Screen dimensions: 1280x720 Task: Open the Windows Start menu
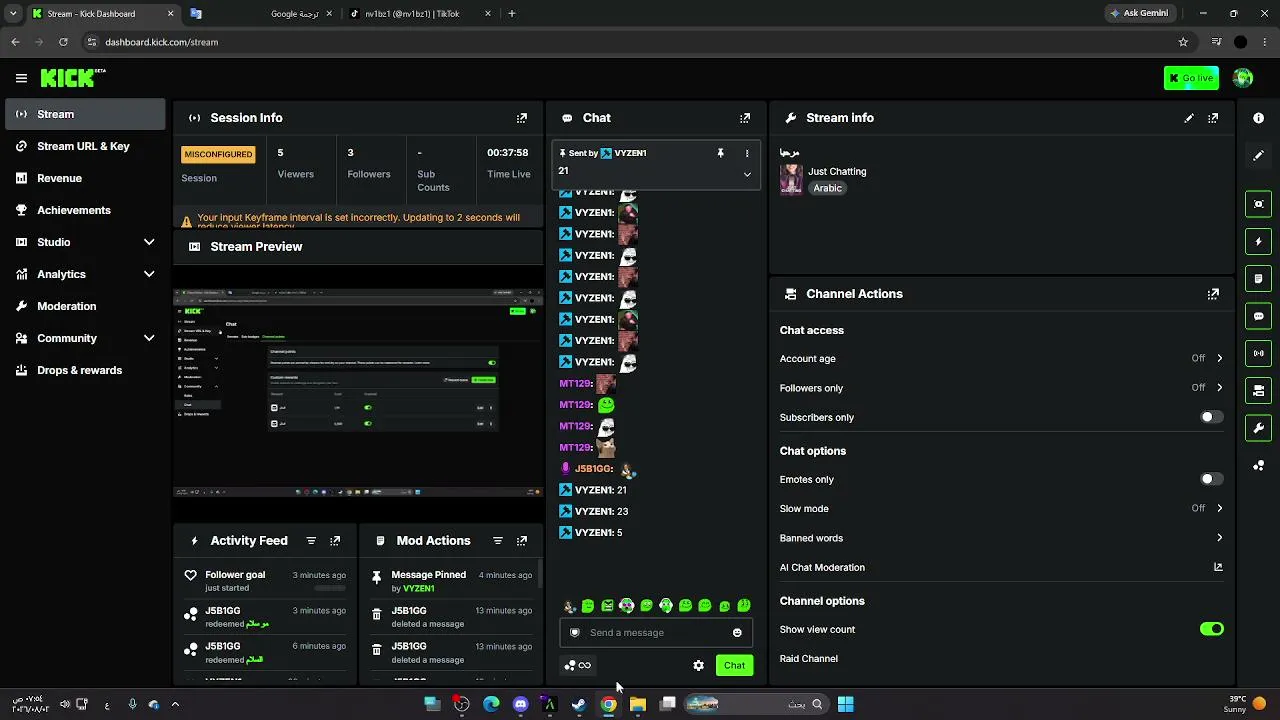coord(846,704)
